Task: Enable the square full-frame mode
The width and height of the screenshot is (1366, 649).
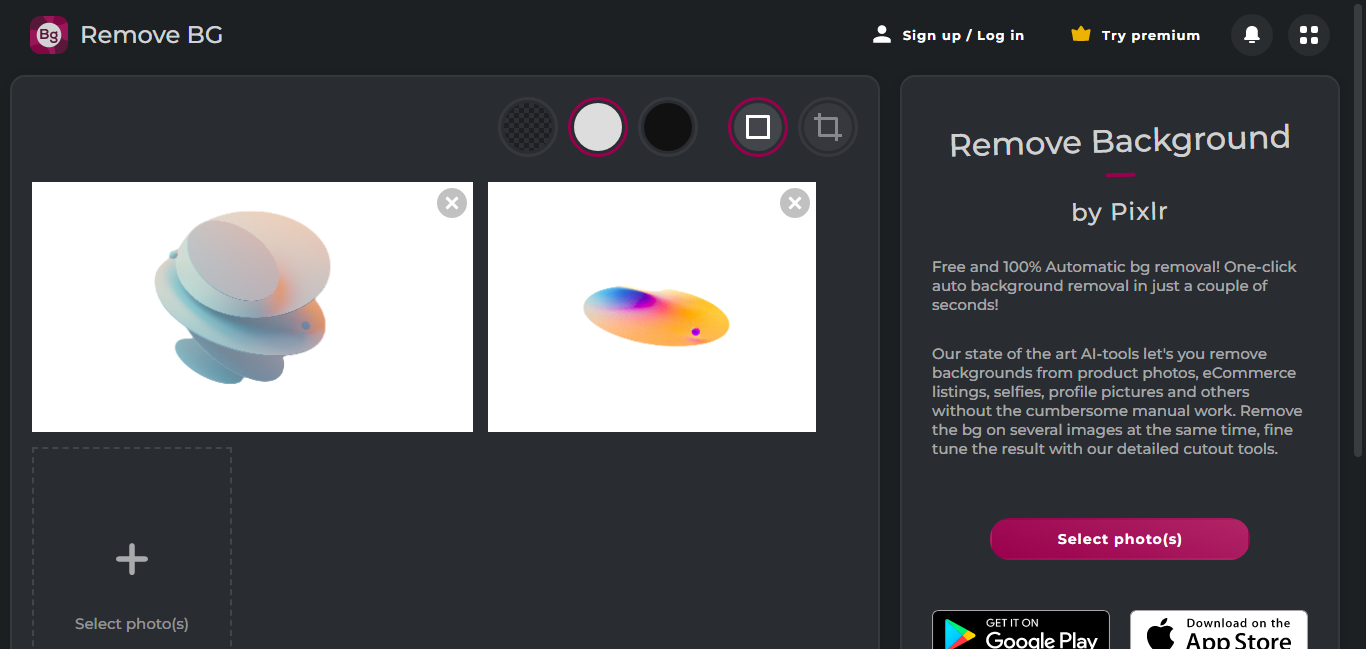Action: [758, 127]
